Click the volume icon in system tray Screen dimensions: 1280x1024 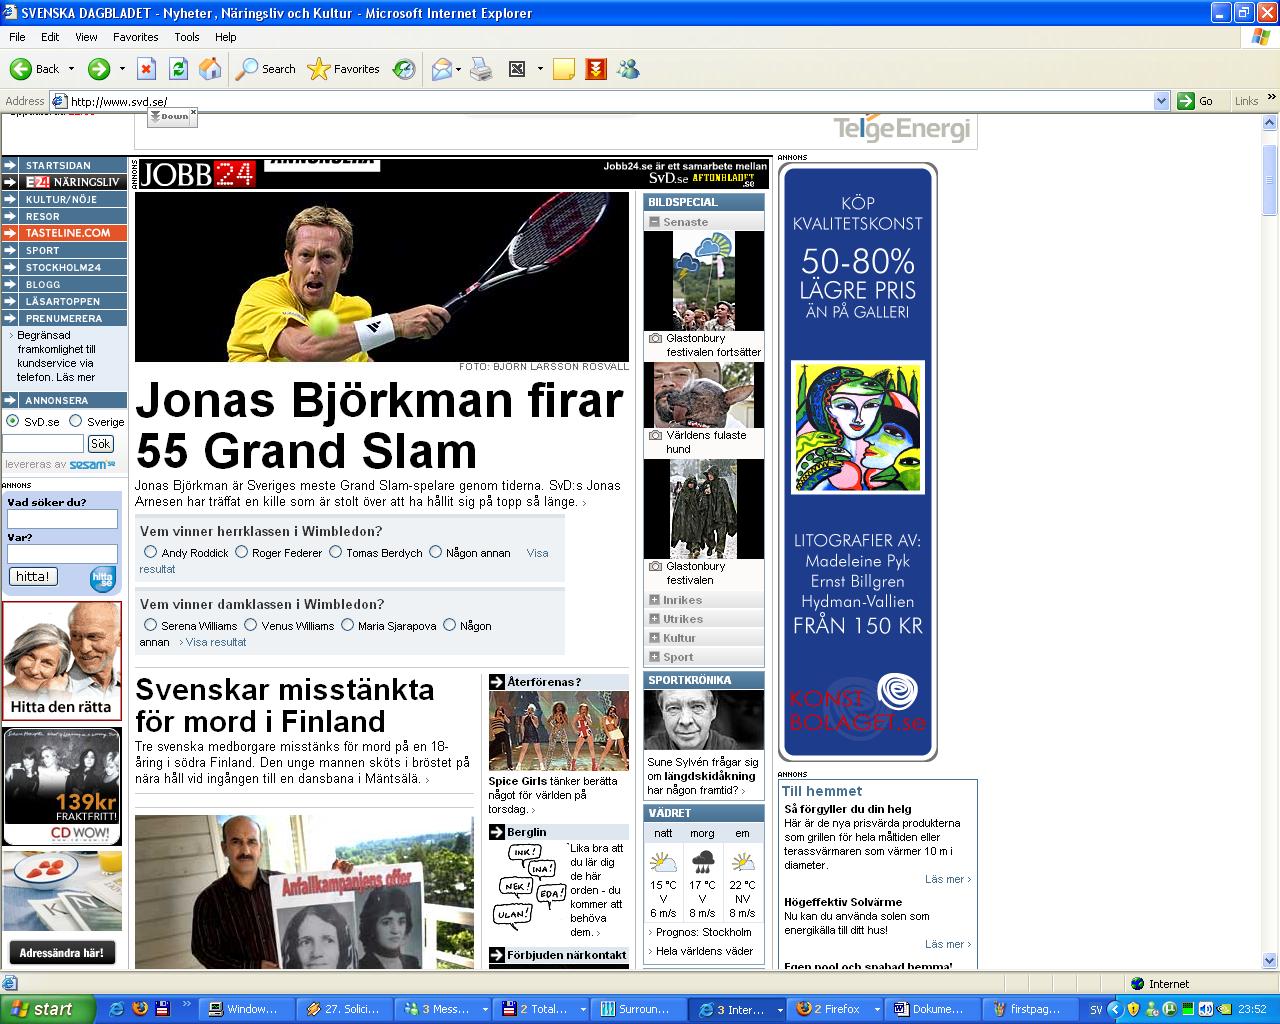pyautogui.click(x=1205, y=1009)
